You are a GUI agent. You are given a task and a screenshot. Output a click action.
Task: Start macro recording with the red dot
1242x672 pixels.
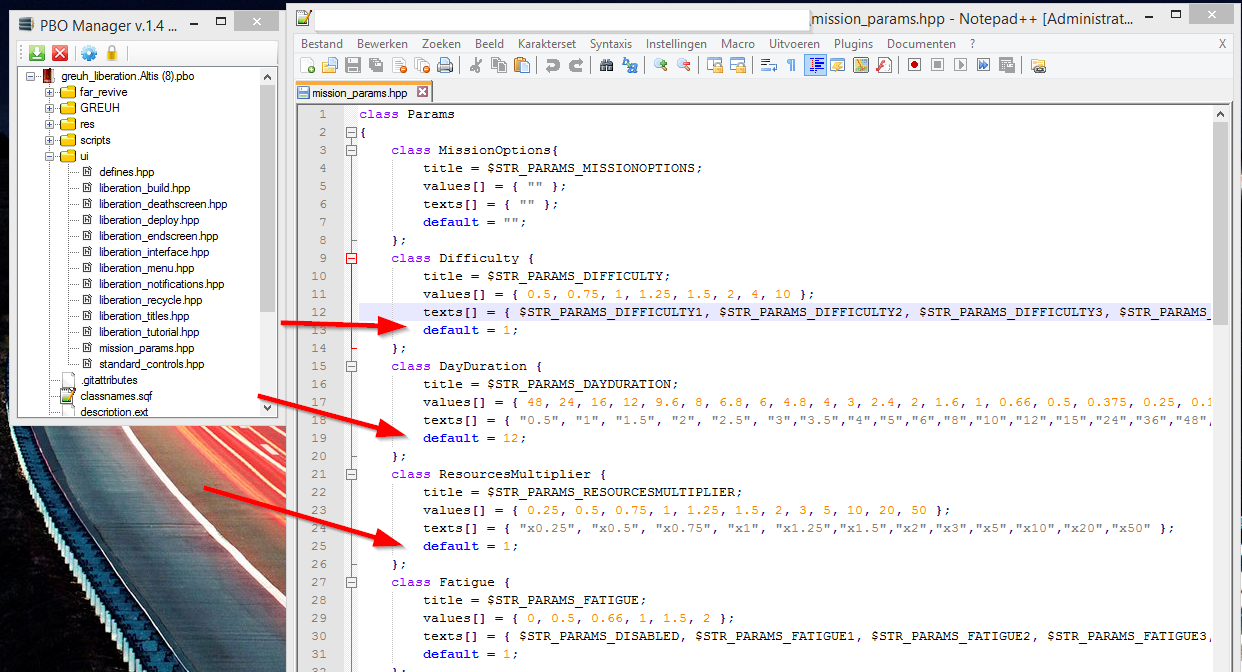pos(914,65)
